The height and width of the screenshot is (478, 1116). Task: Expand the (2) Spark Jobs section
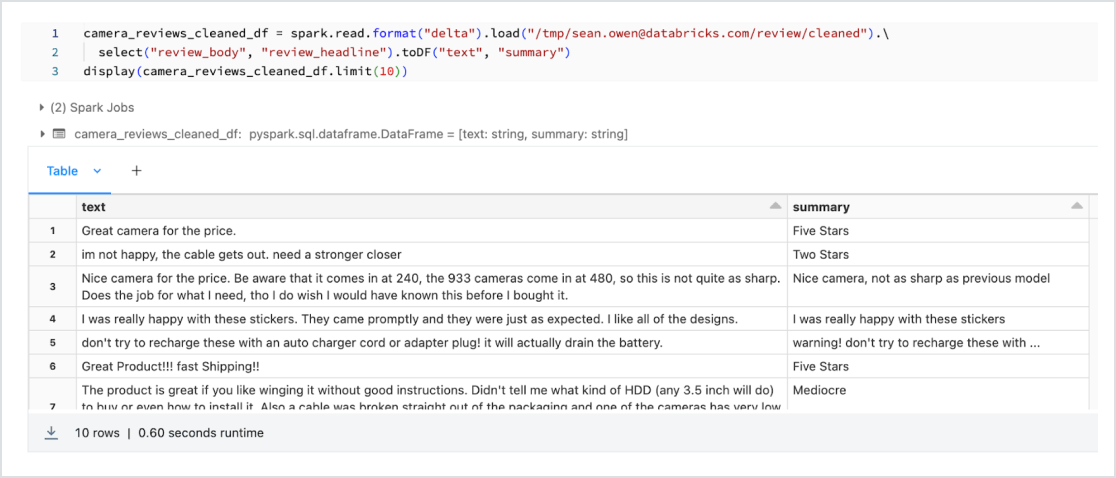click(42, 107)
